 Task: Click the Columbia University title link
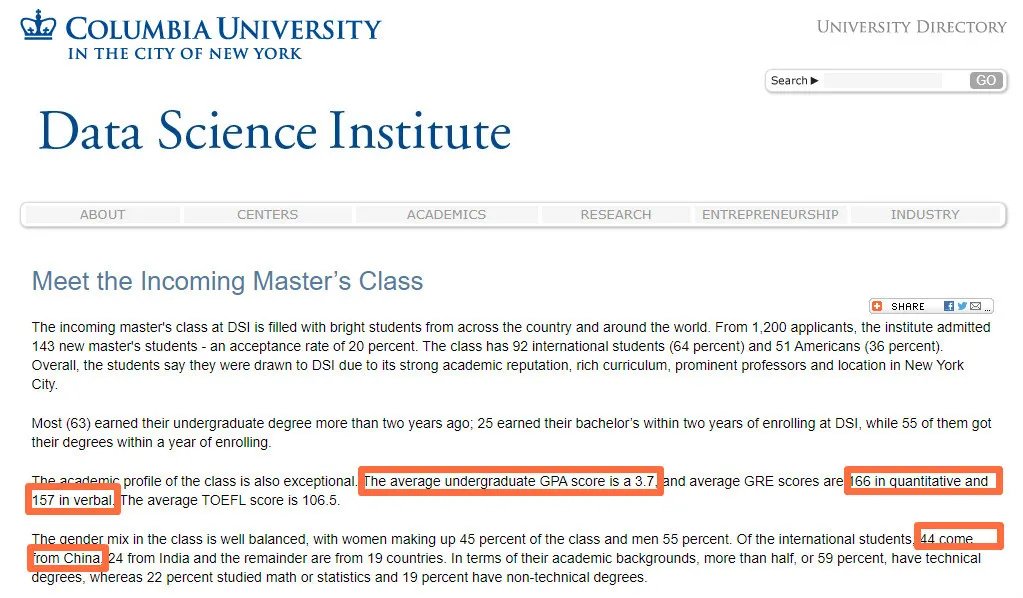pyautogui.click(x=223, y=29)
